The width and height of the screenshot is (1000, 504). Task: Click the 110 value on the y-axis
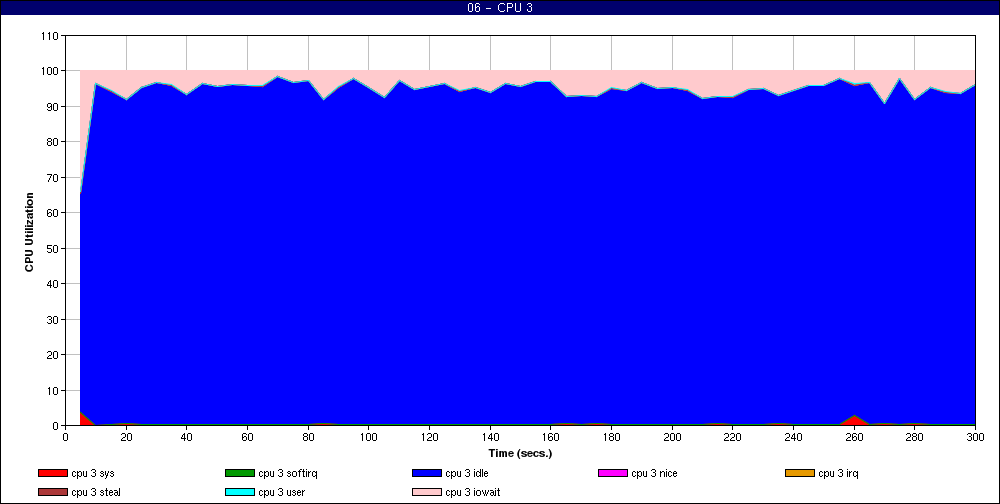point(50,36)
